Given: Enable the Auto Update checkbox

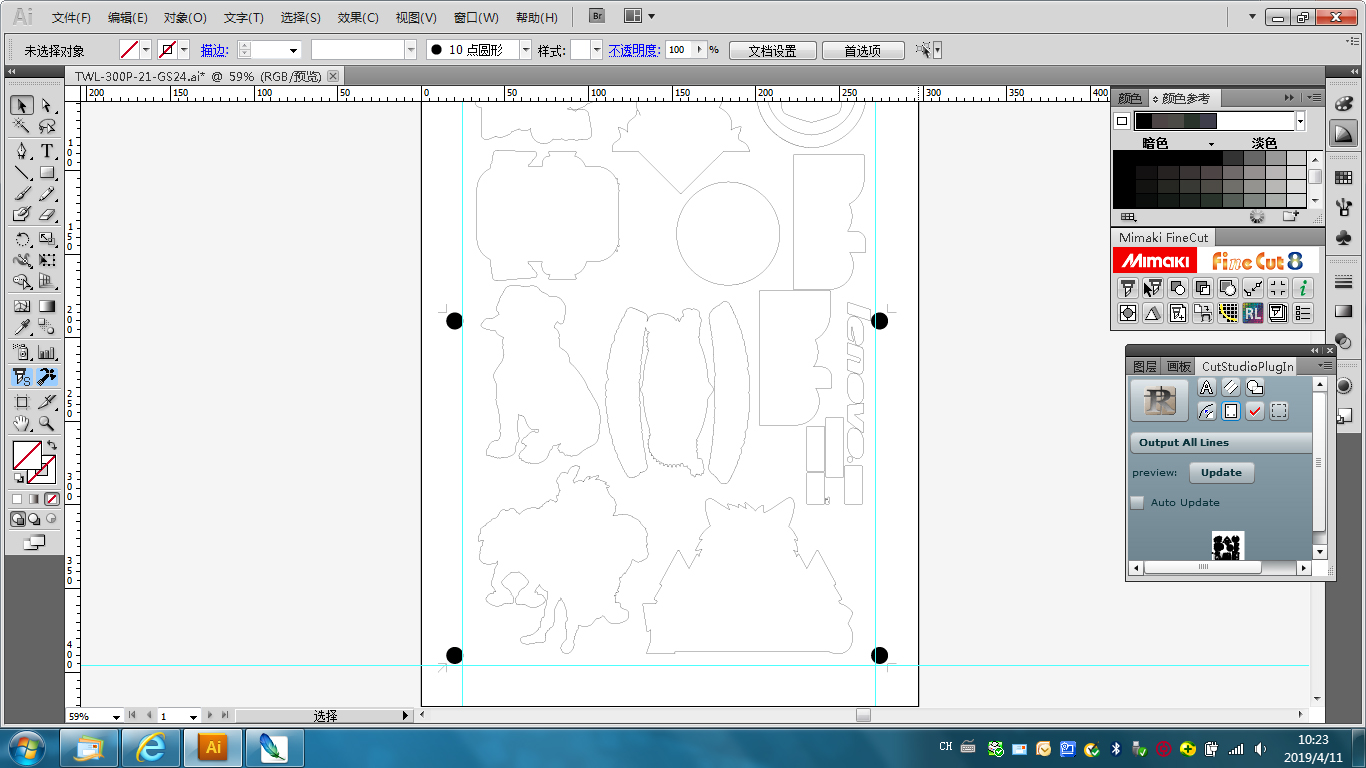Looking at the screenshot, I should (x=1137, y=503).
